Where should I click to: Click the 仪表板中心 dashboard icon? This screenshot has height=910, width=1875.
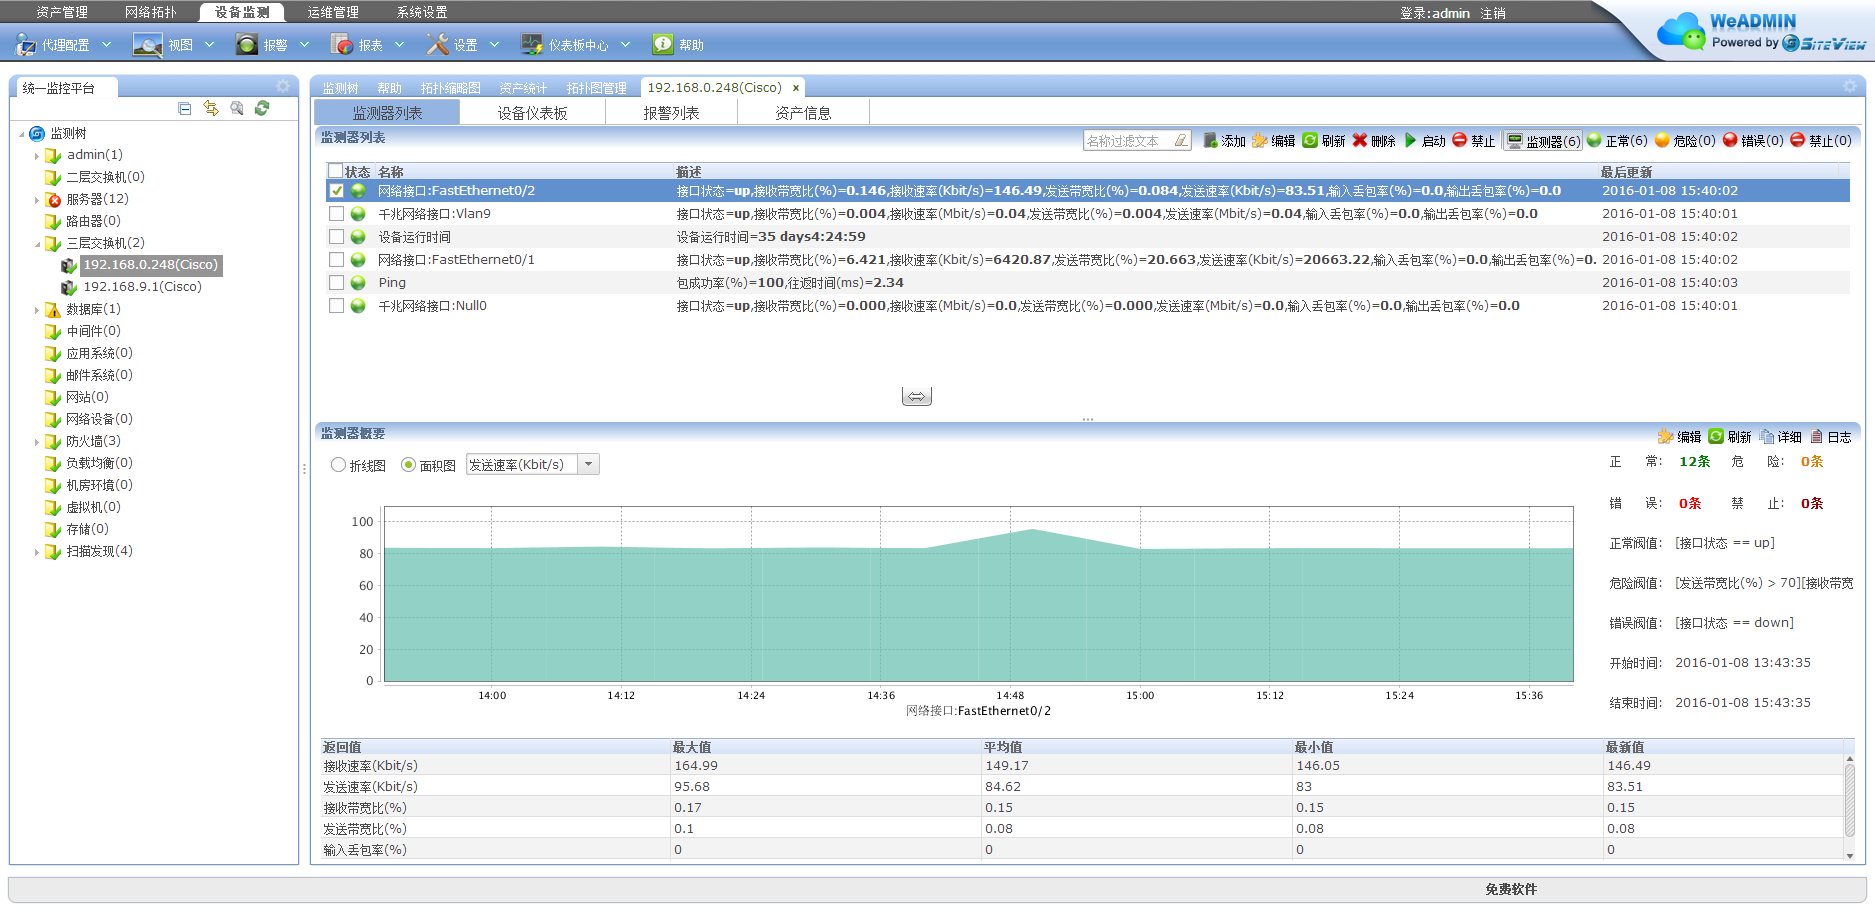(x=533, y=45)
